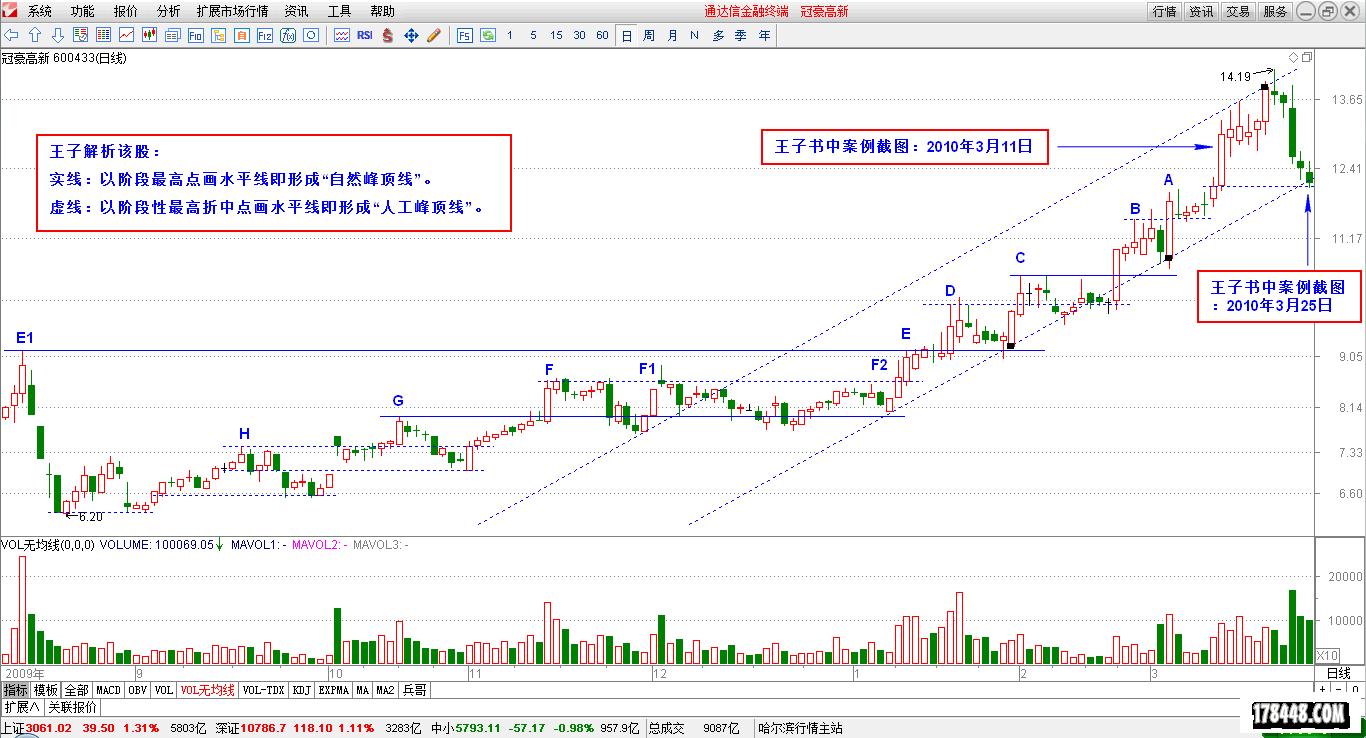Select the VOL-TDX indicator tab
Image resolution: width=1366 pixels, height=738 pixels.
pyautogui.click(x=265, y=690)
